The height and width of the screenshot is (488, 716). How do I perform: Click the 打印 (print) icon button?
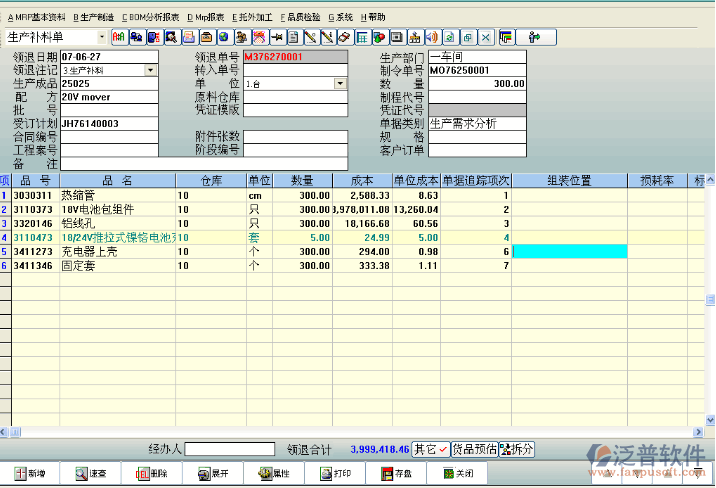335,473
